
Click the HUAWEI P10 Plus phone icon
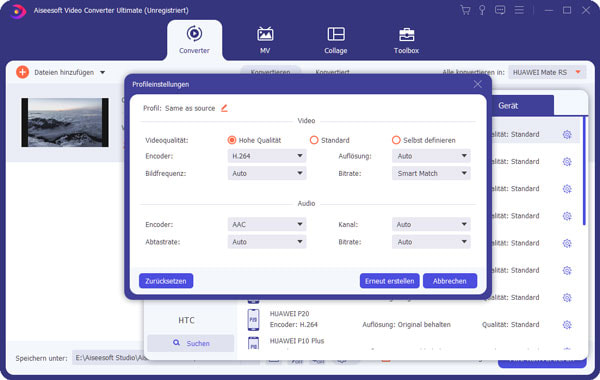253,343
